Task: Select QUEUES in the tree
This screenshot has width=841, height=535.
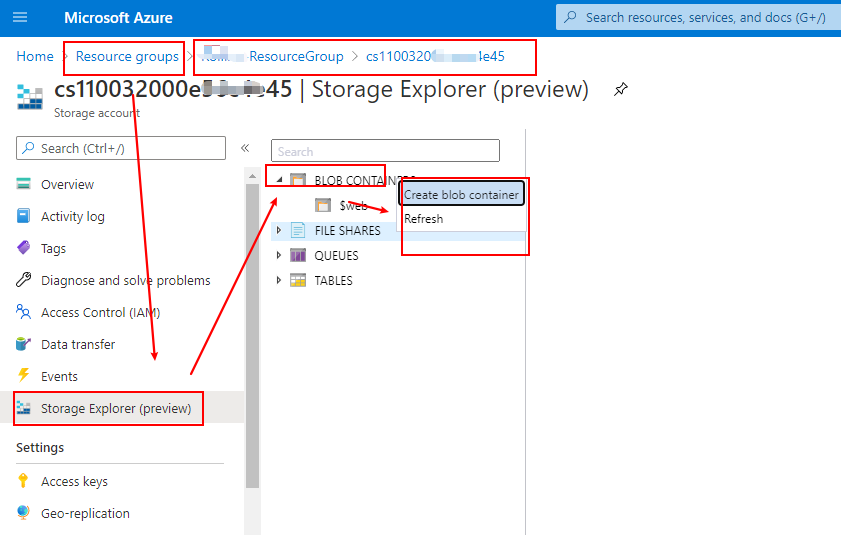Action: point(336,256)
